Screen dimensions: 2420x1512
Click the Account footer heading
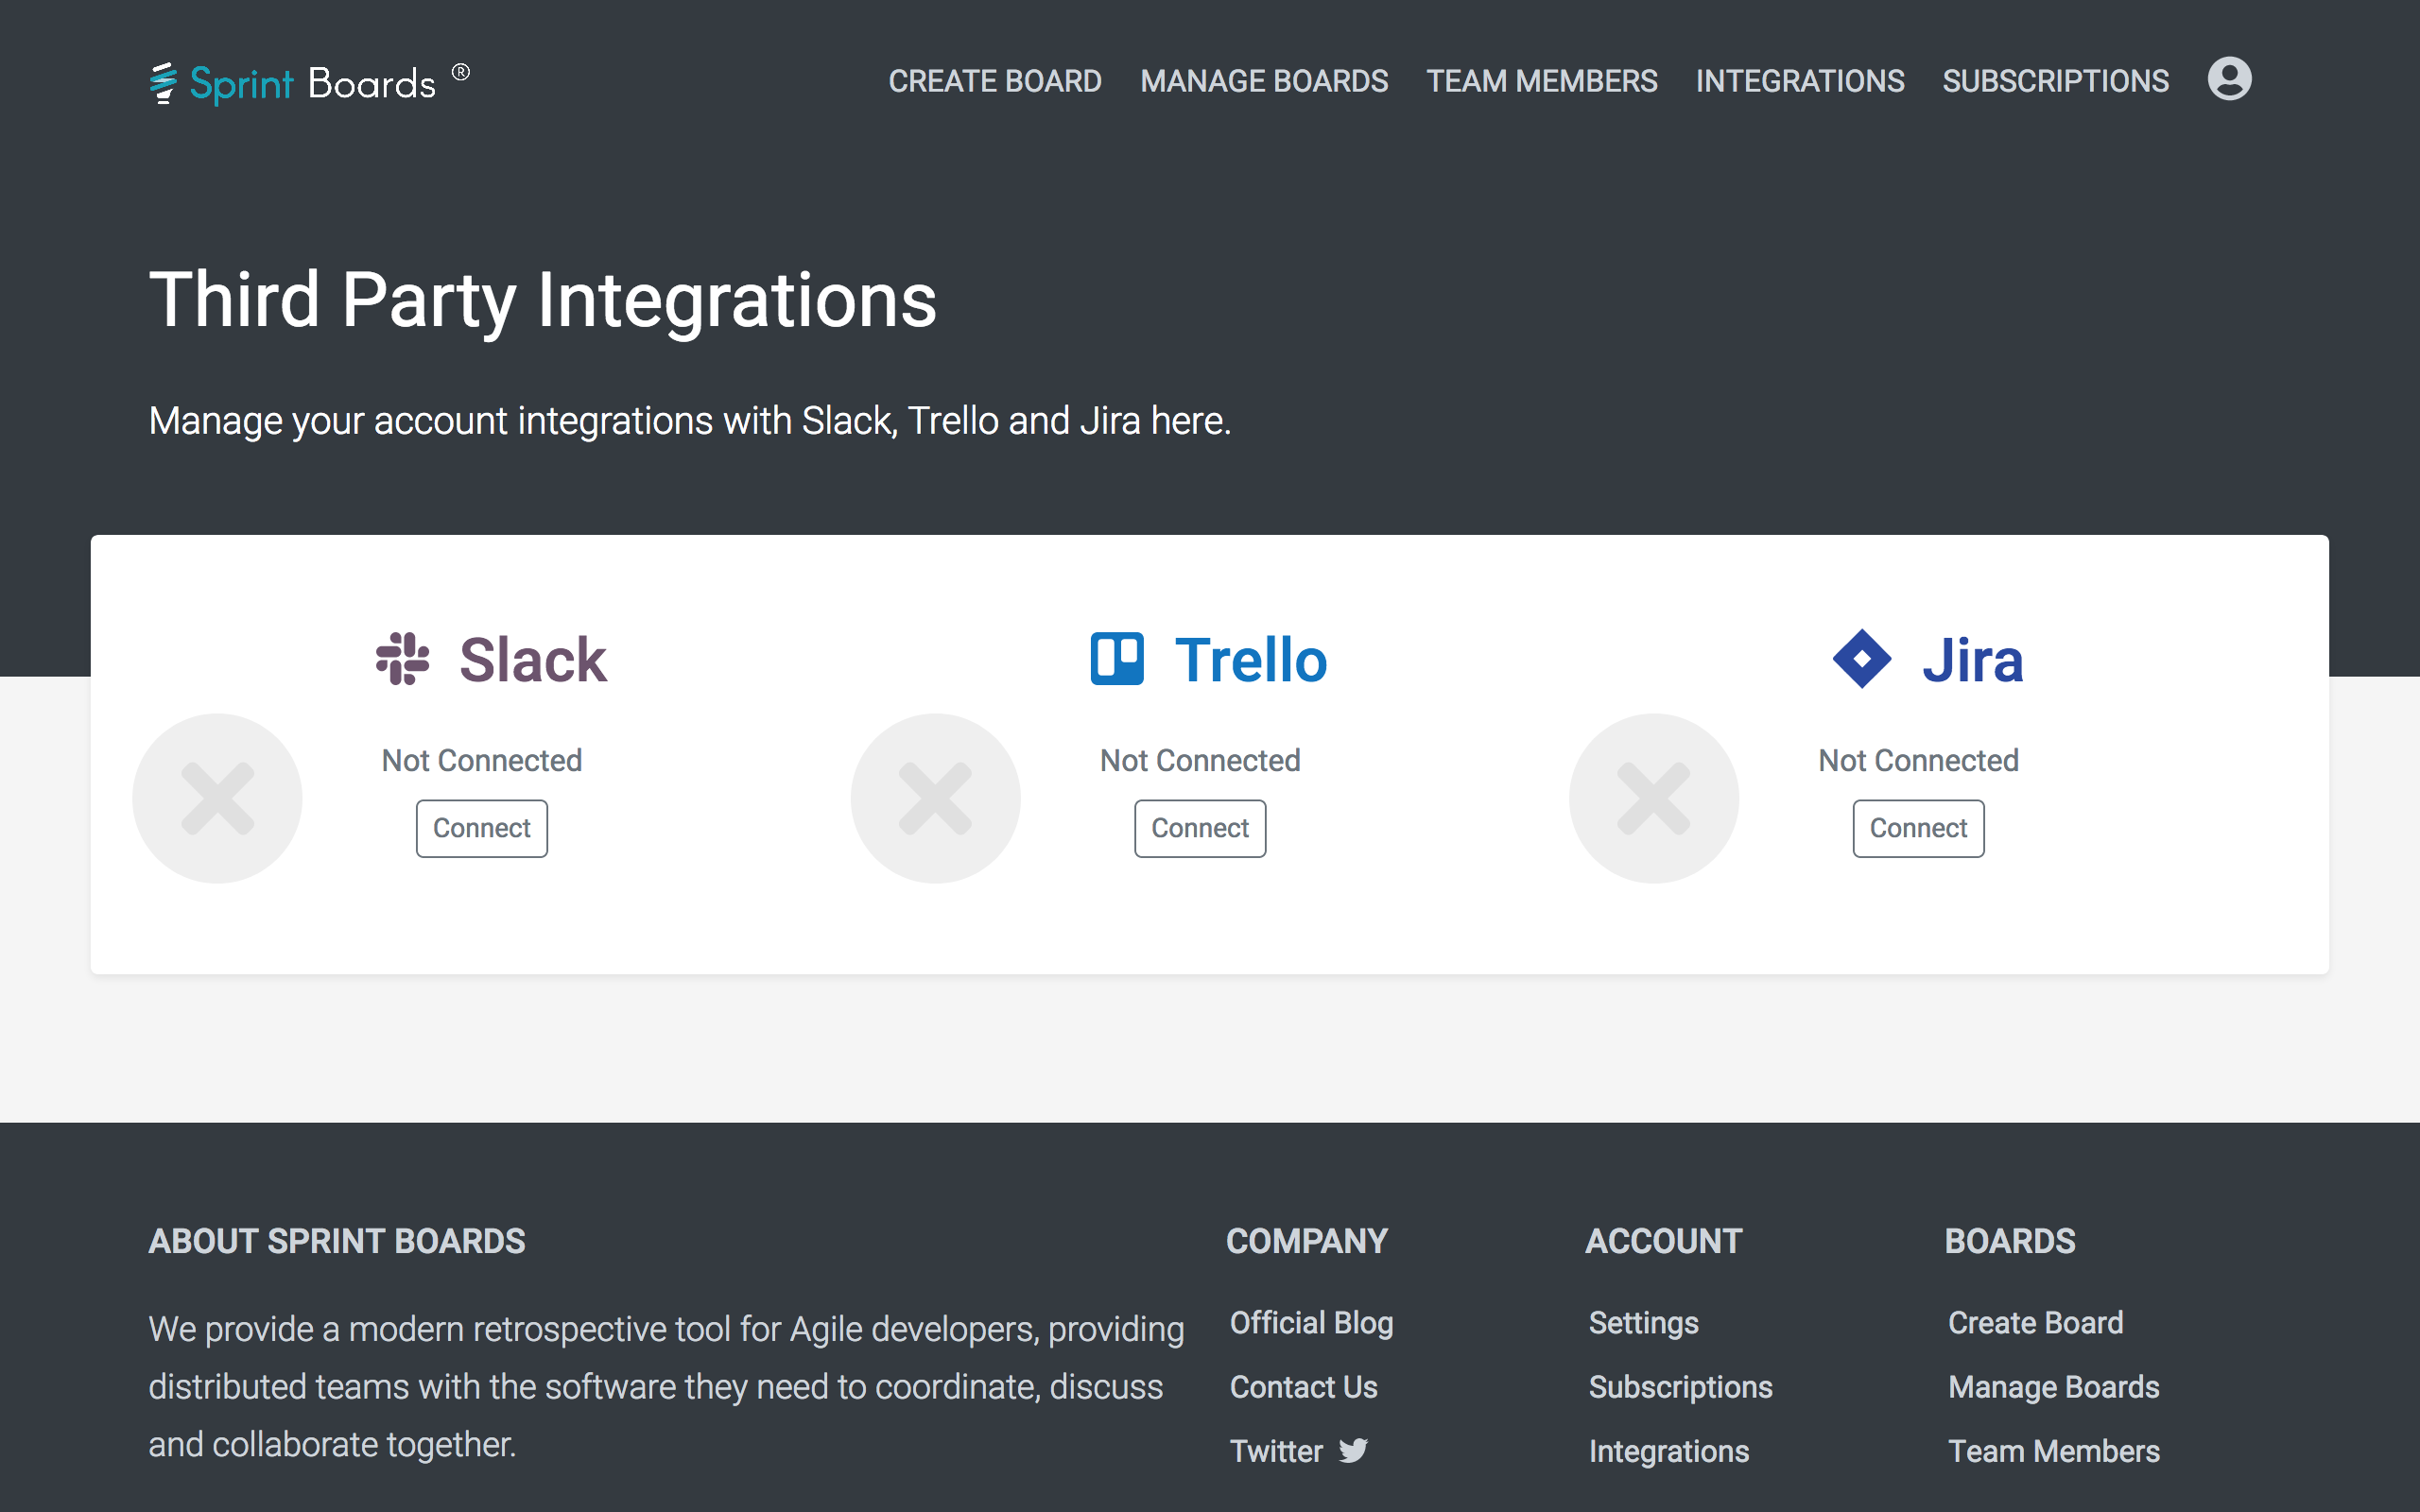coord(1664,1241)
